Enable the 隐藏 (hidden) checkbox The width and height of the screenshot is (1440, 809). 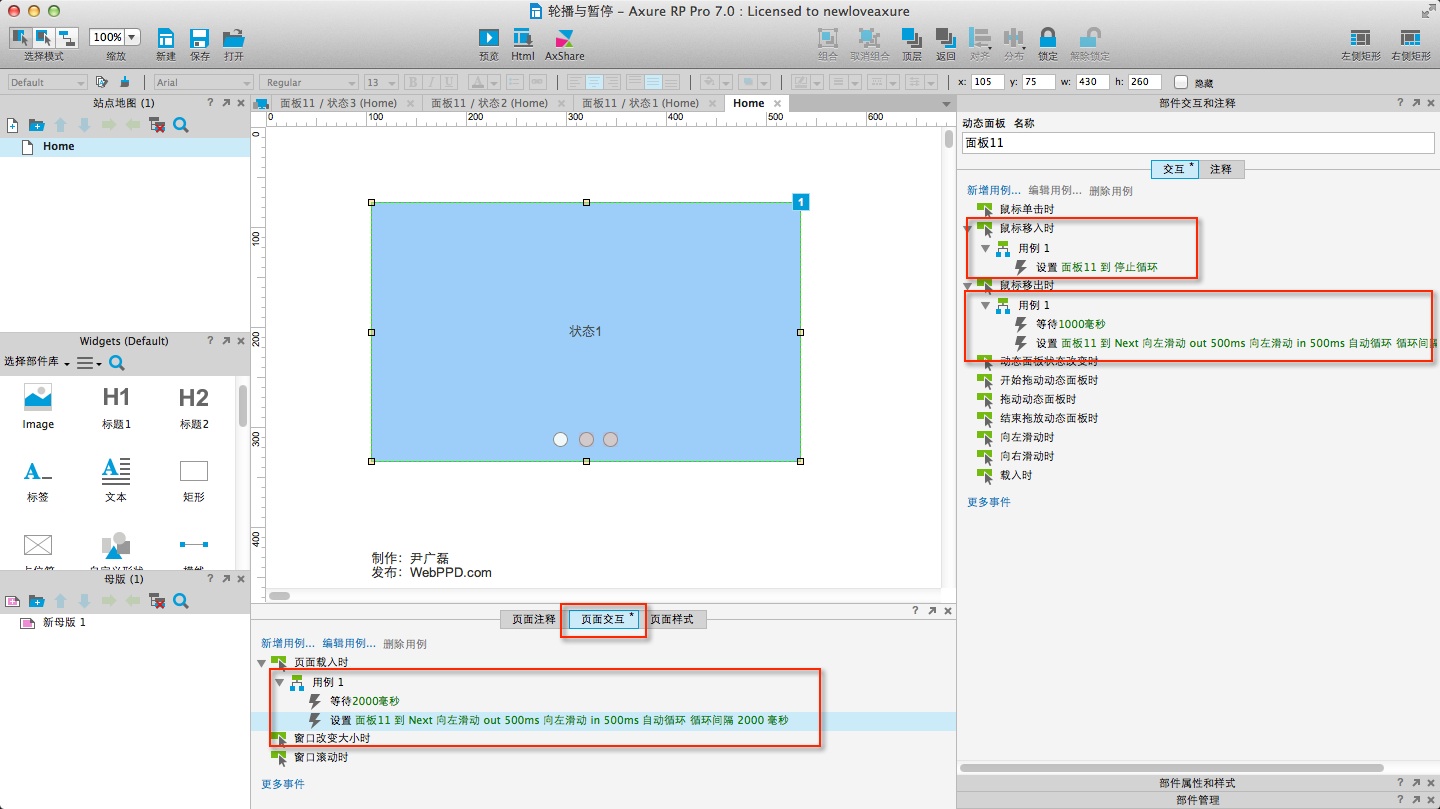1181,82
